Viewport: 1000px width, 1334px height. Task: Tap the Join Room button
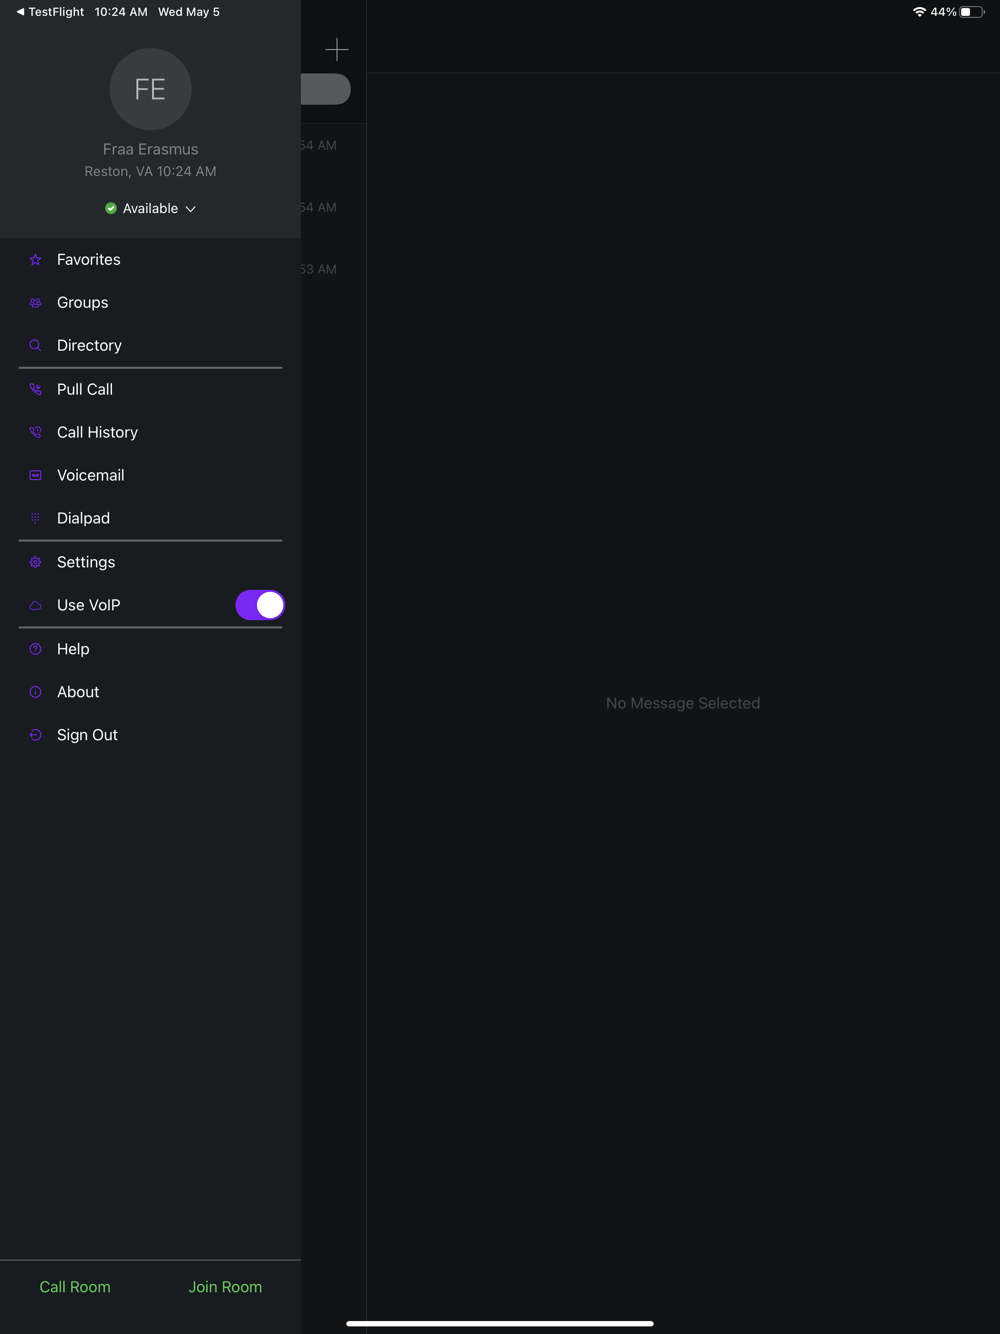click(225, 1287)
